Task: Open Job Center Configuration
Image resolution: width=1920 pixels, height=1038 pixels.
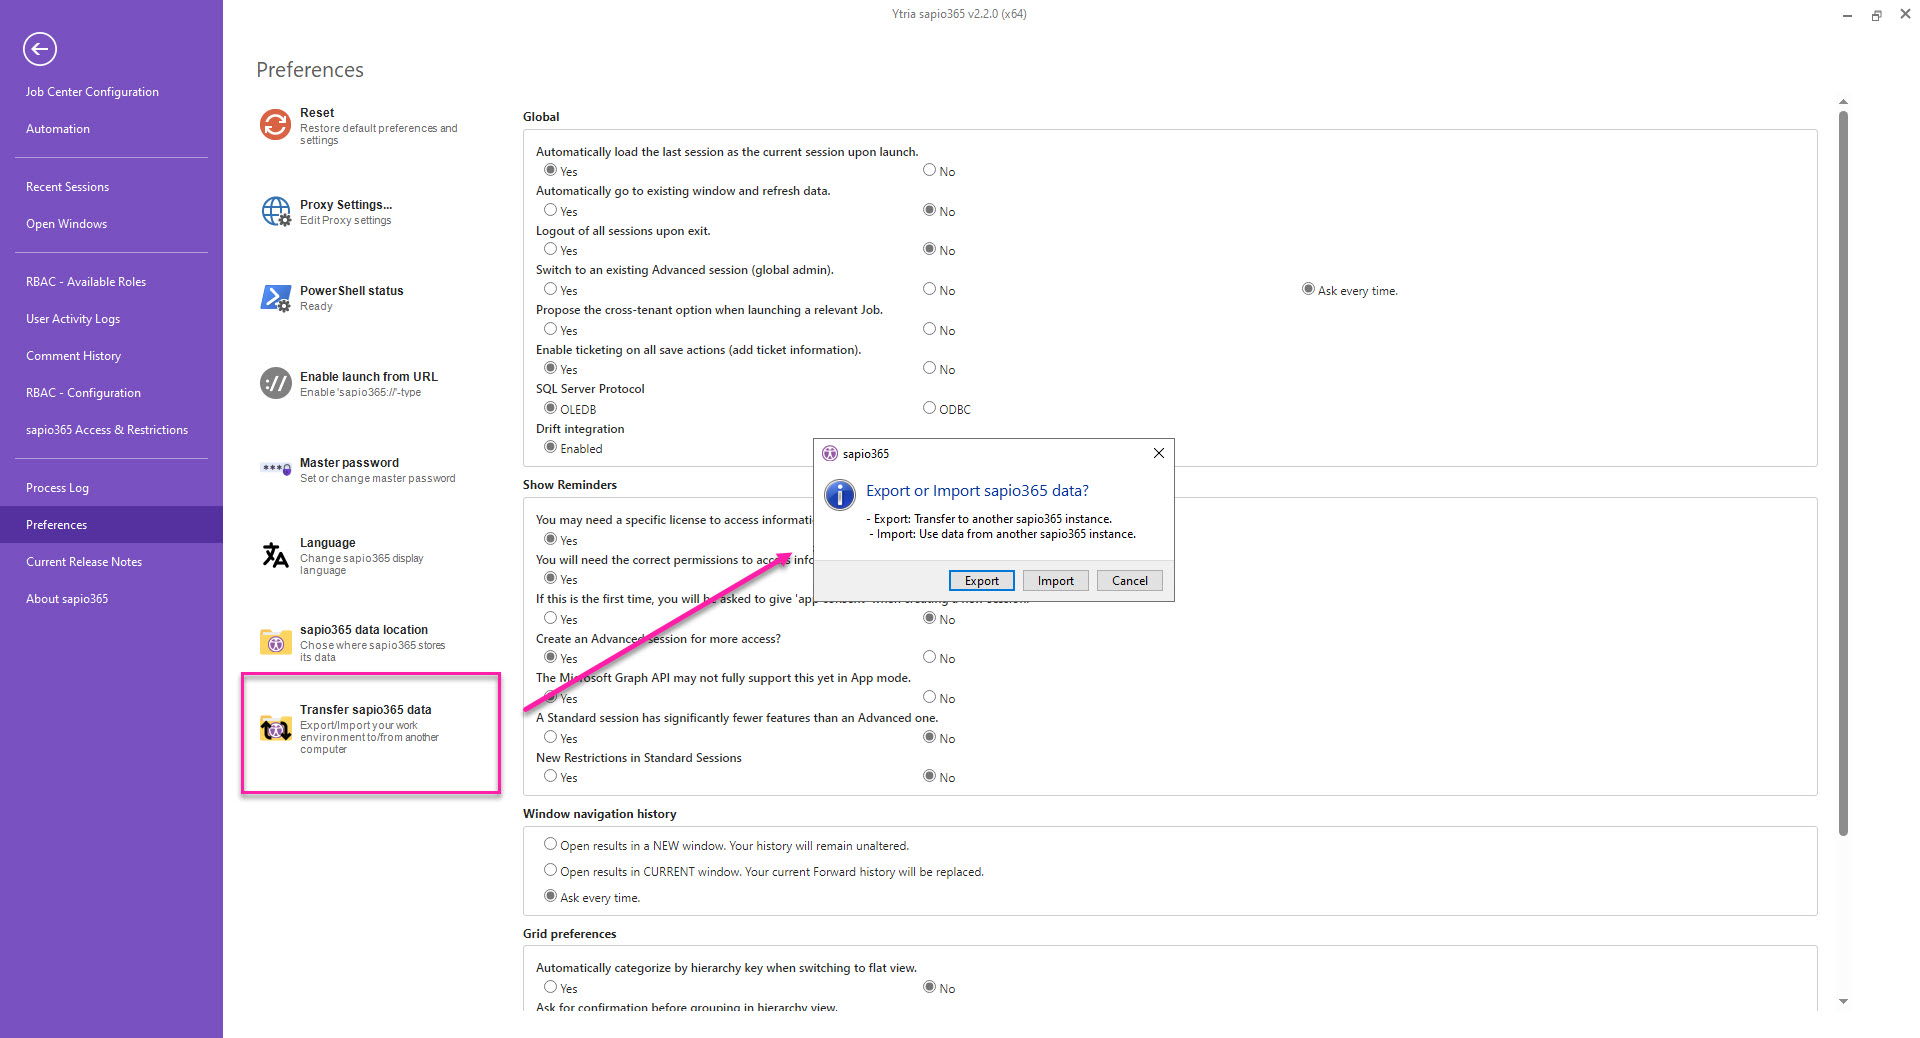Action: [x=92, y=92]
